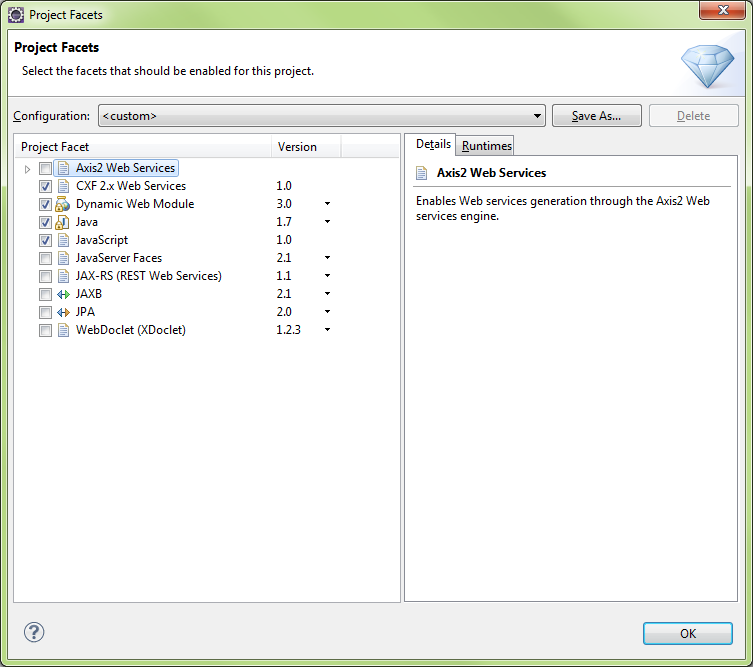
Task: Select the Dynamic Web Module label
Action: tap(135, 204)
